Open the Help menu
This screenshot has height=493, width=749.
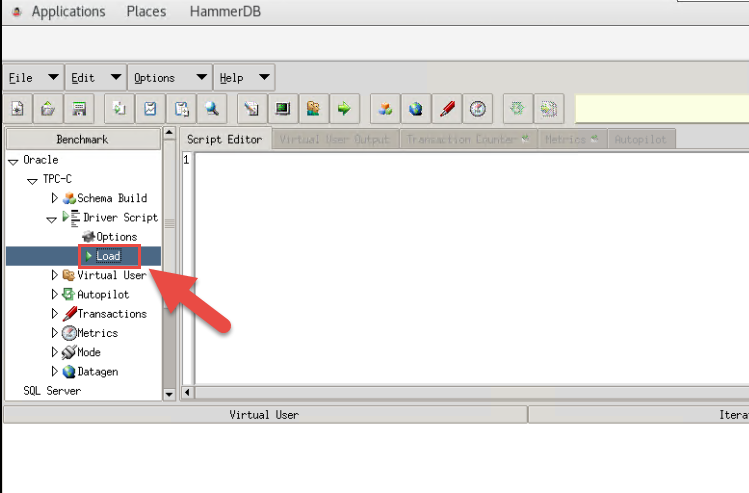[244, 77]
